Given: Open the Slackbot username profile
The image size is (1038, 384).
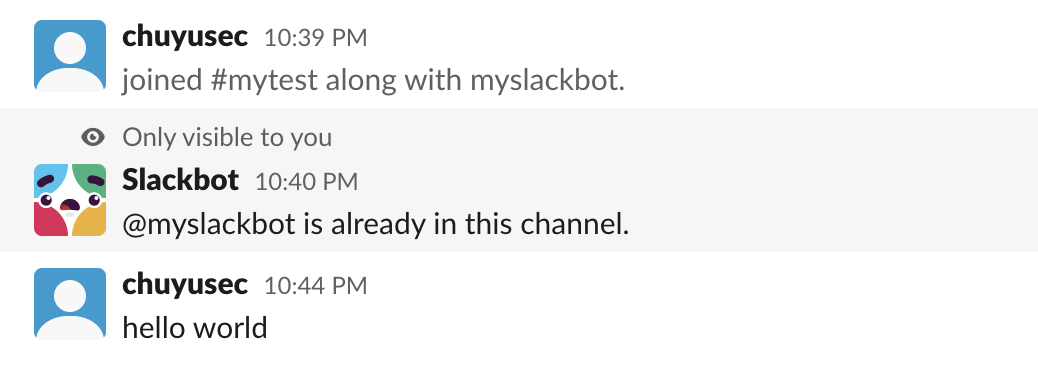Looking at the screenshot, I should (180, 181).
